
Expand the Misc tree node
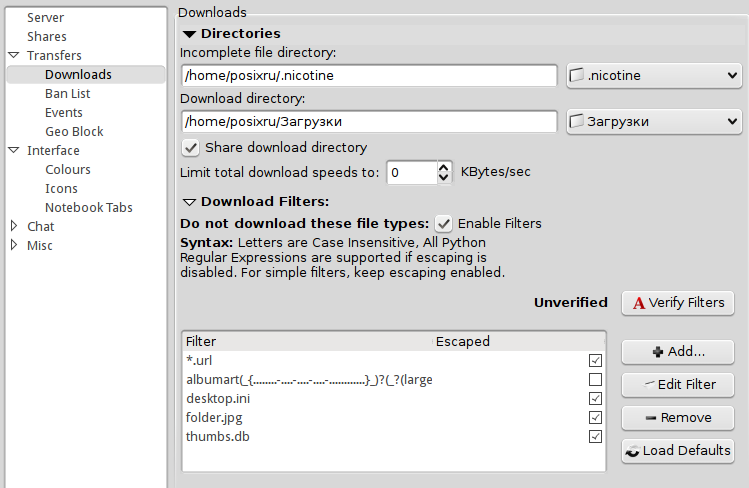[x=14, y=245]
